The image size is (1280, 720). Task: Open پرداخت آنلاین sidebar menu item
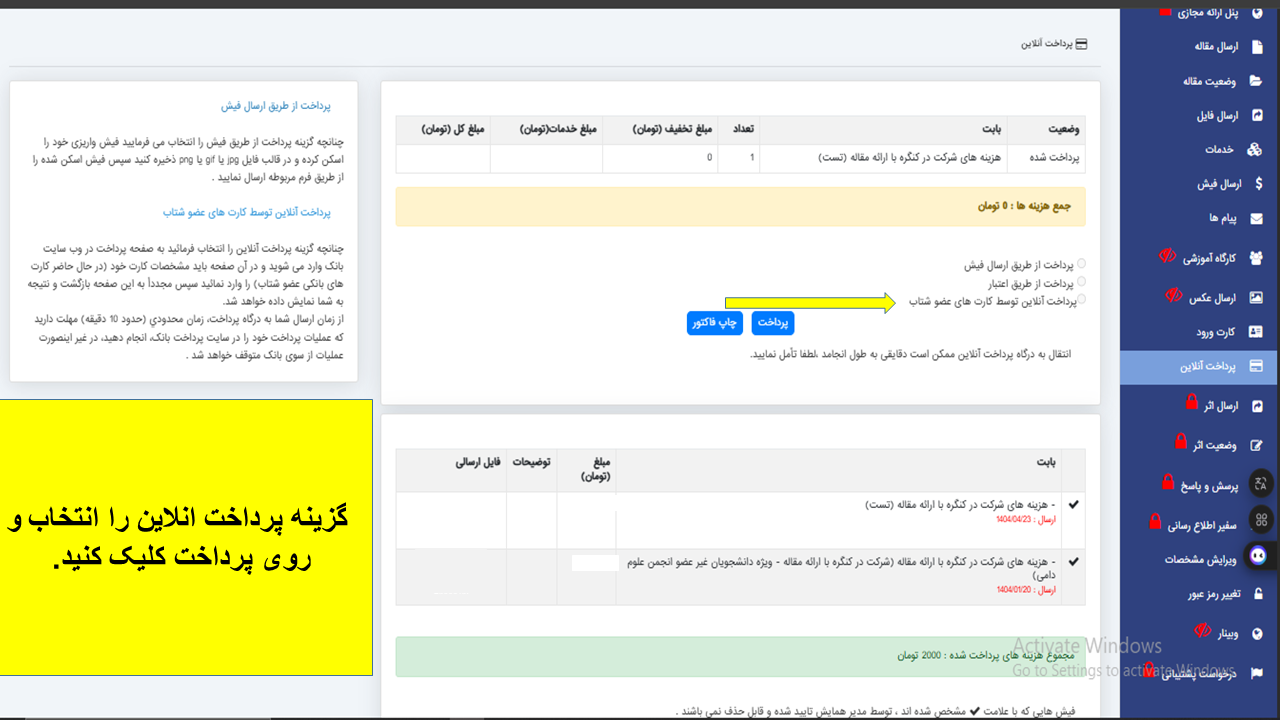1200,367
